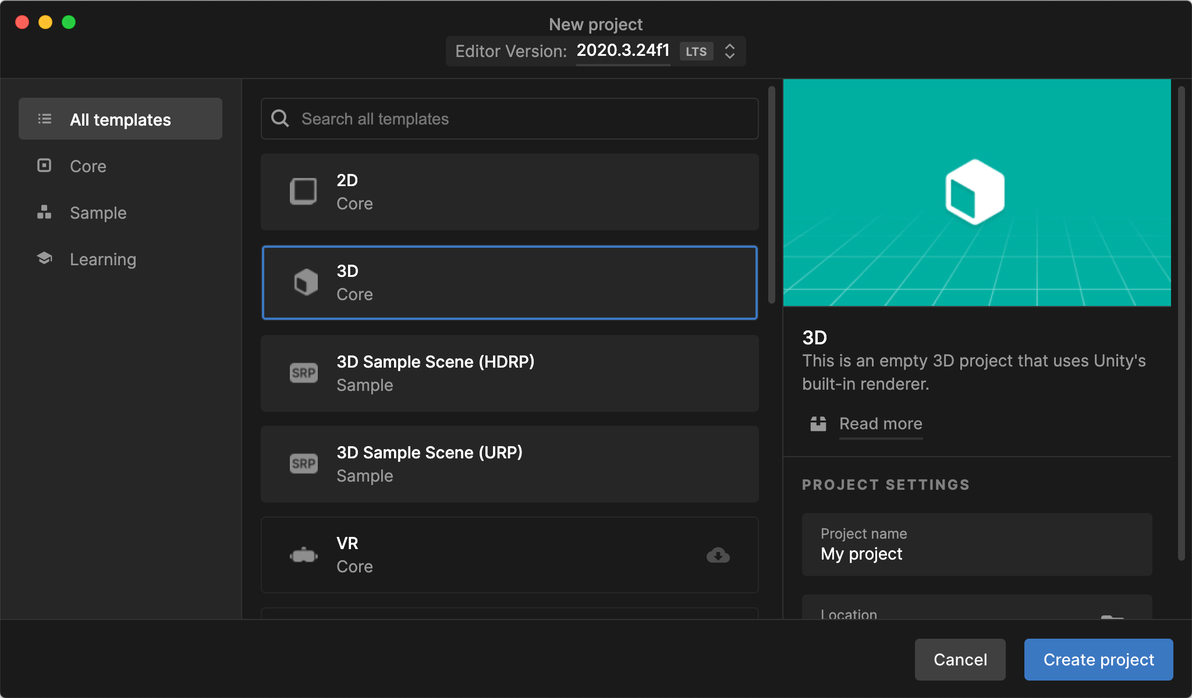Click the 3D template cube icon
This screenshot has width=1192, height=698.
pyautogui.click(x=306, y=282)
